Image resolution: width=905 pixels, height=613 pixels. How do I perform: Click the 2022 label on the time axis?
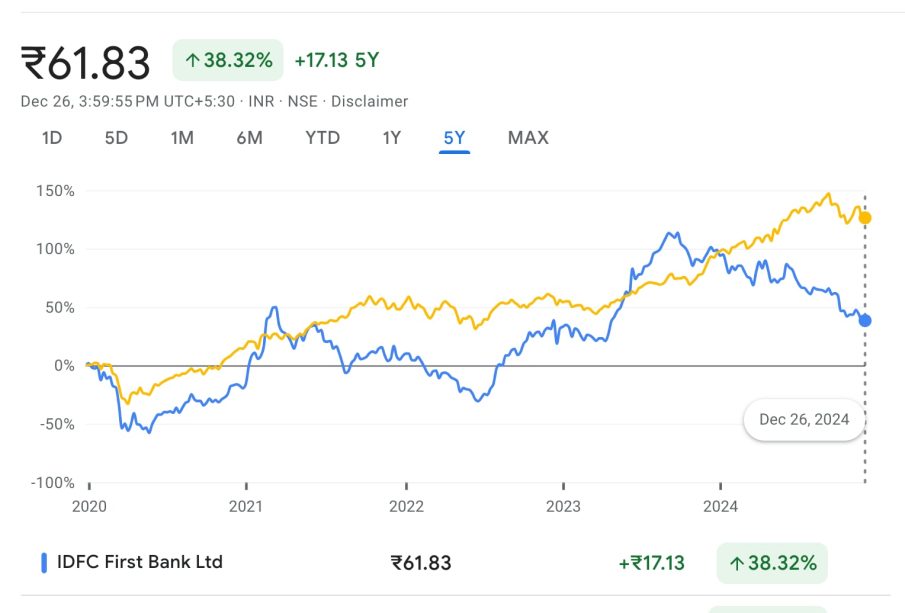(x=405, y=507)
